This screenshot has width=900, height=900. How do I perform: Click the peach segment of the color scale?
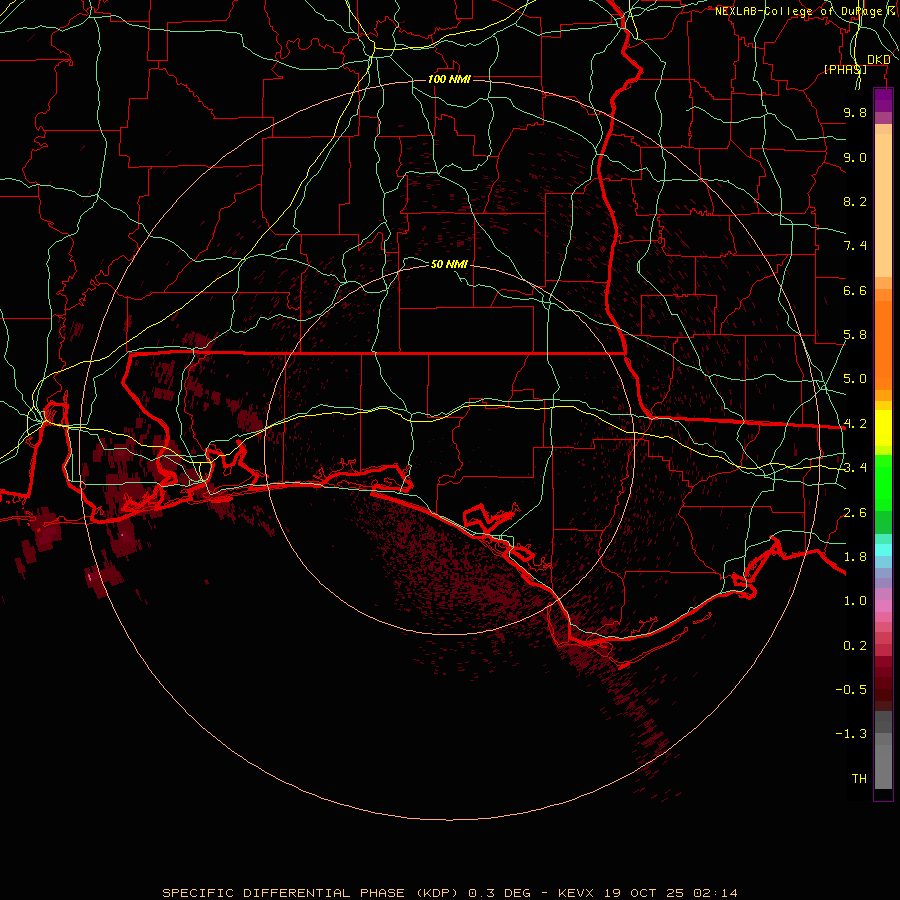point(883,205)
